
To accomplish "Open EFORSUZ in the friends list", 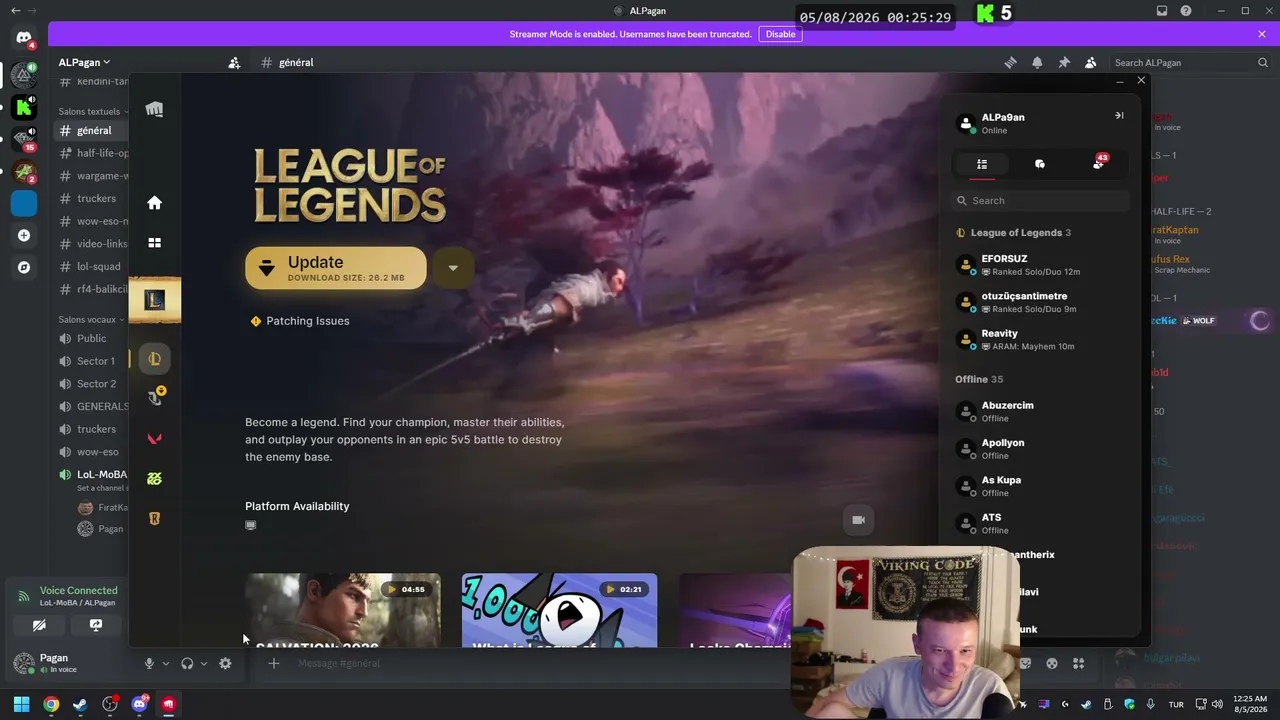I will (1040, 265).
